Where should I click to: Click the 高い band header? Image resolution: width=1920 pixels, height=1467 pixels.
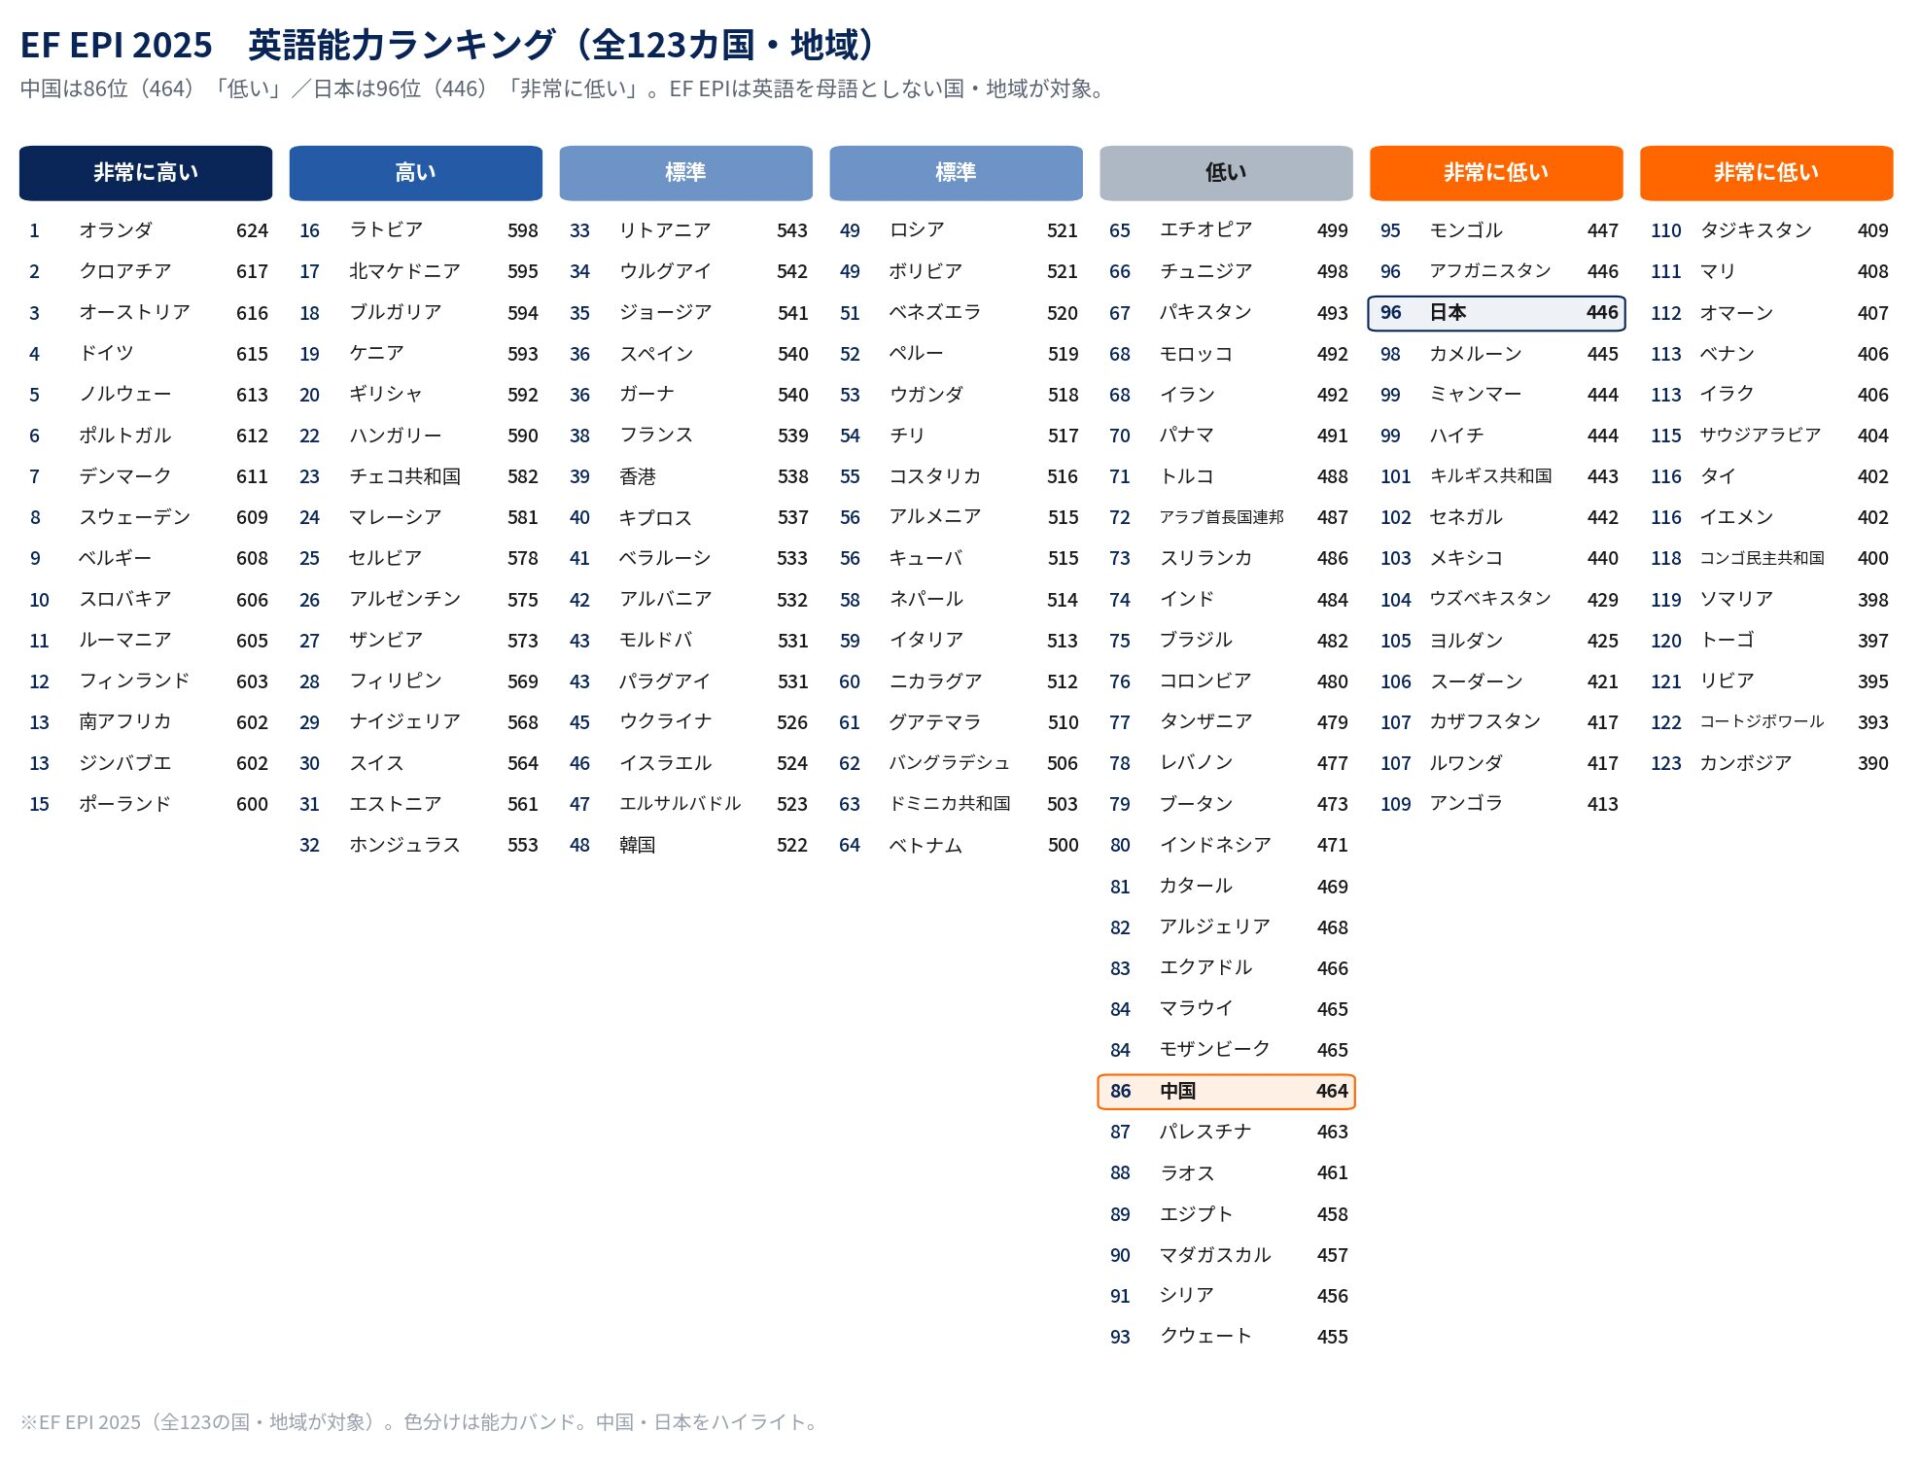pos(416,173)
